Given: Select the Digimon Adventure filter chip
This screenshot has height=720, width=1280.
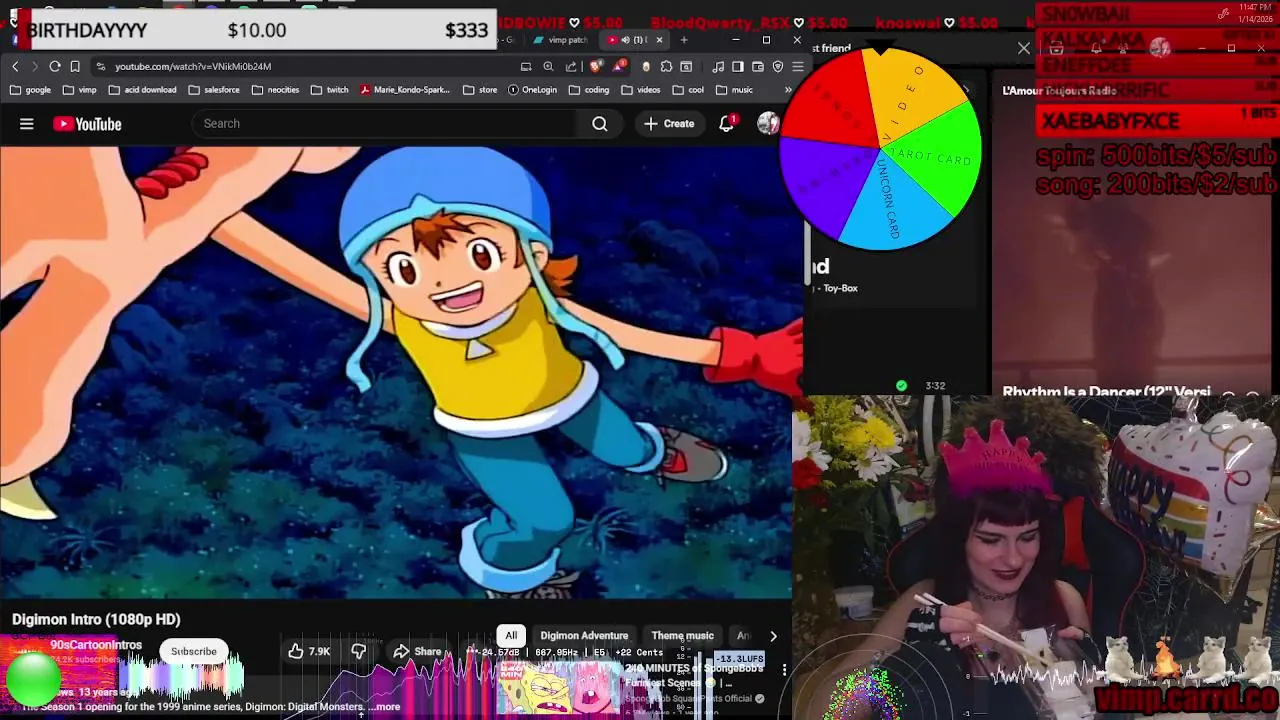Looking at the screenshot, I should click(584, 636).
